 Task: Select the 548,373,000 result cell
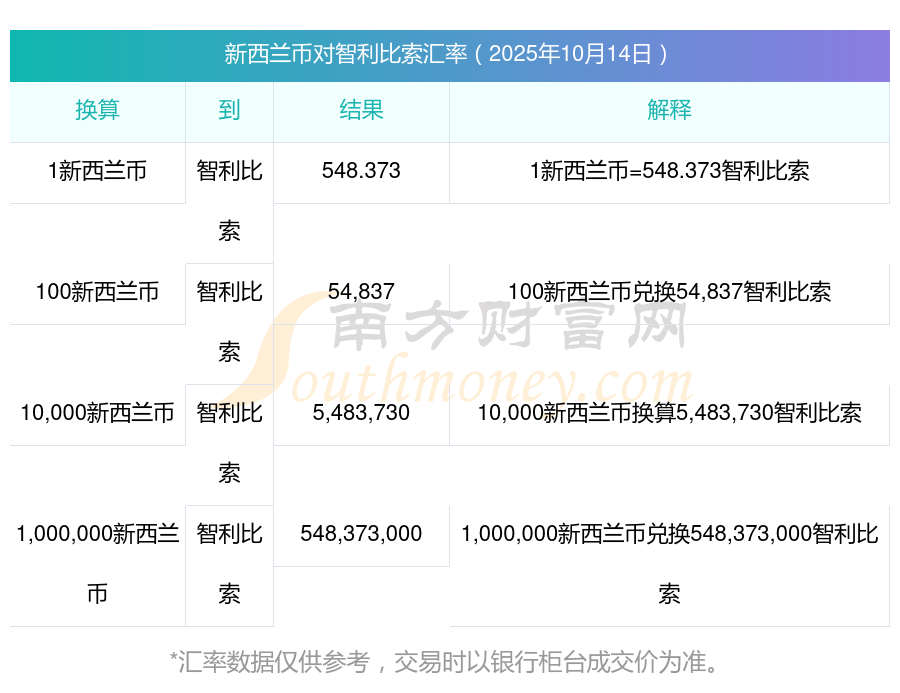click(x=361, y=534)
